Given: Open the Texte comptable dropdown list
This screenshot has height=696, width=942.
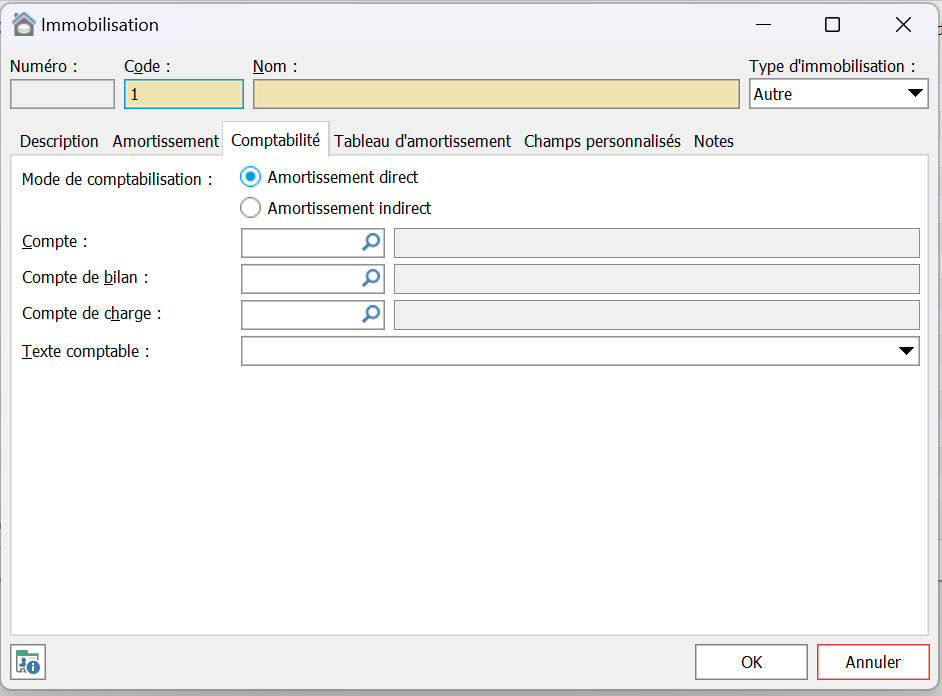Looking at the screenshot, I should [906, 351].
